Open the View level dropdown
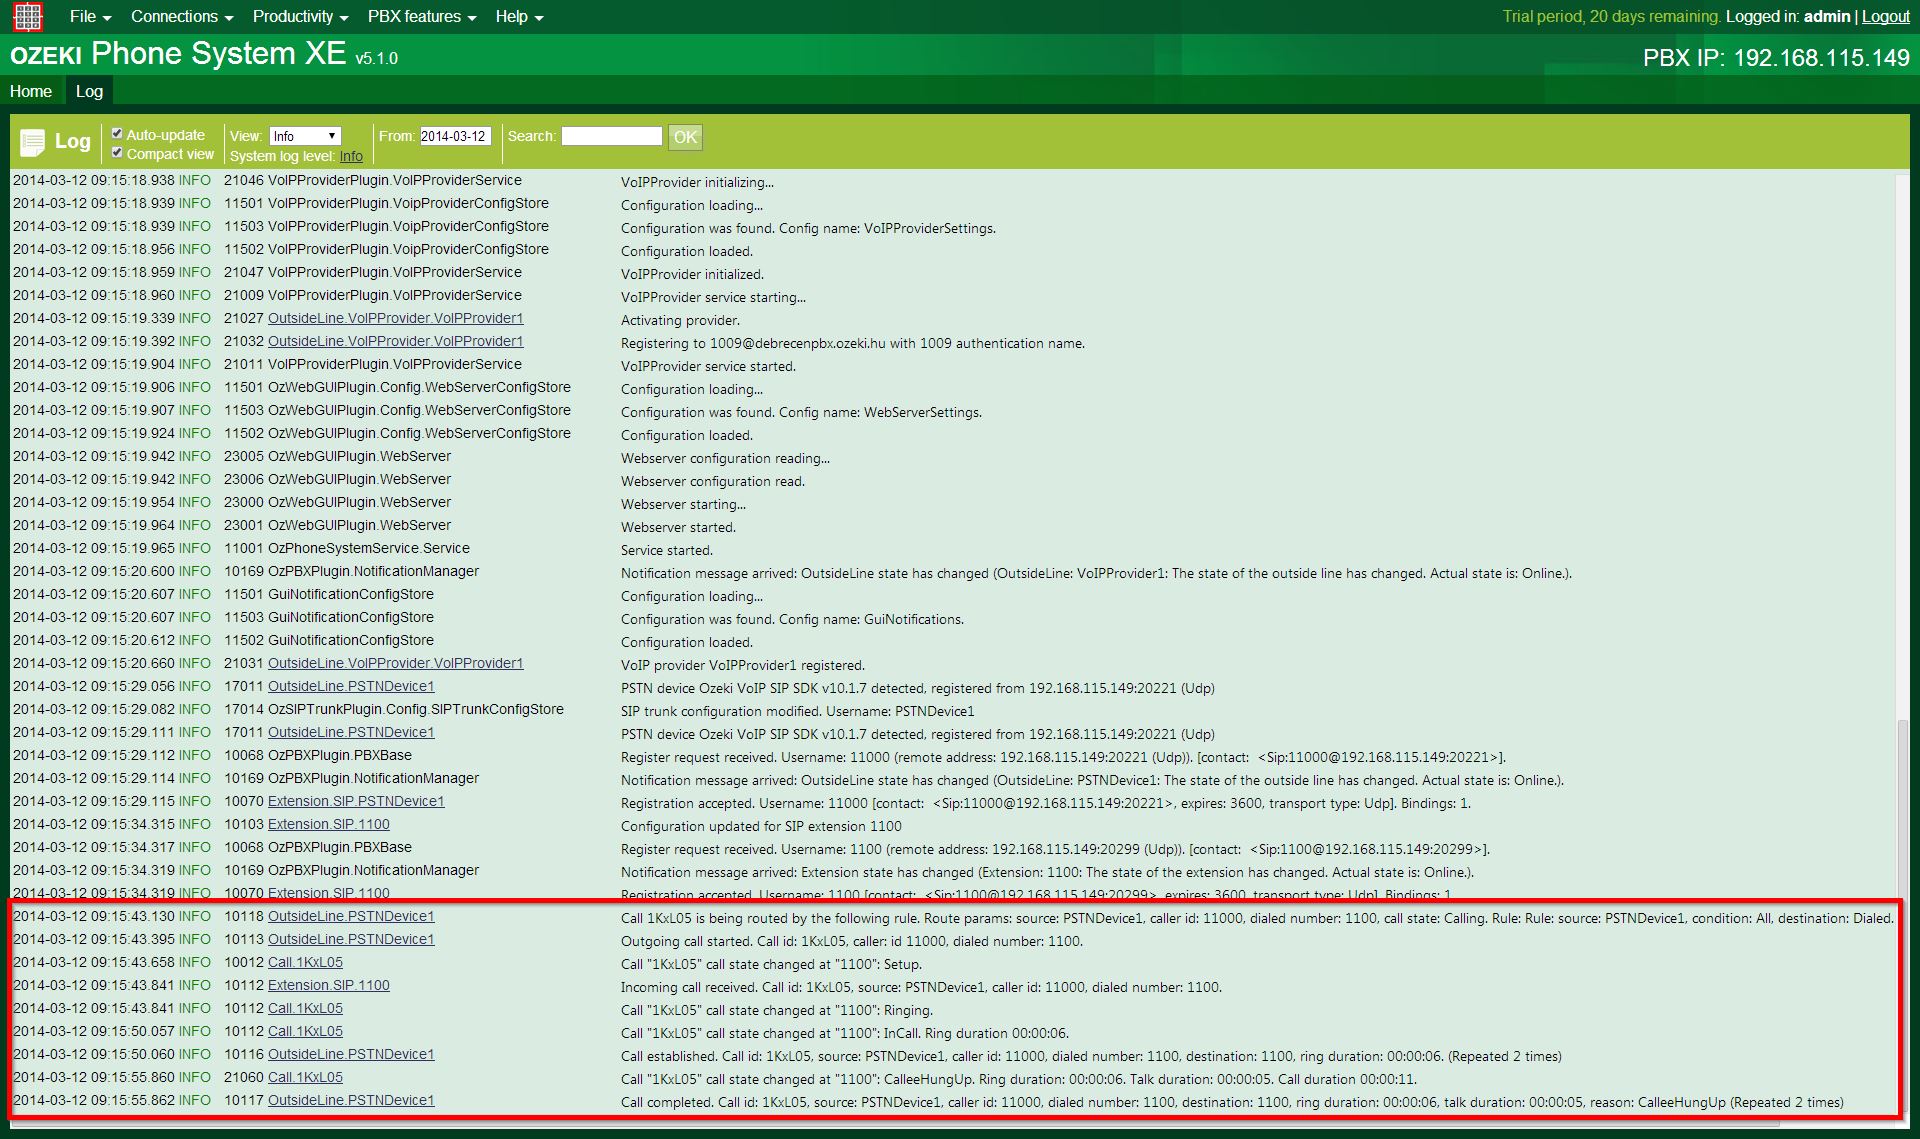This screenshot has height=1139, width=1920. [305, 135]
